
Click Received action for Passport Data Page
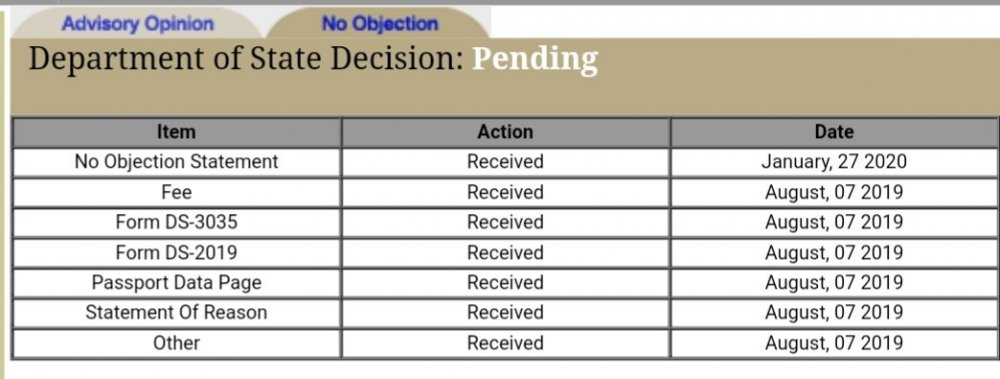[x=505, y=283]
